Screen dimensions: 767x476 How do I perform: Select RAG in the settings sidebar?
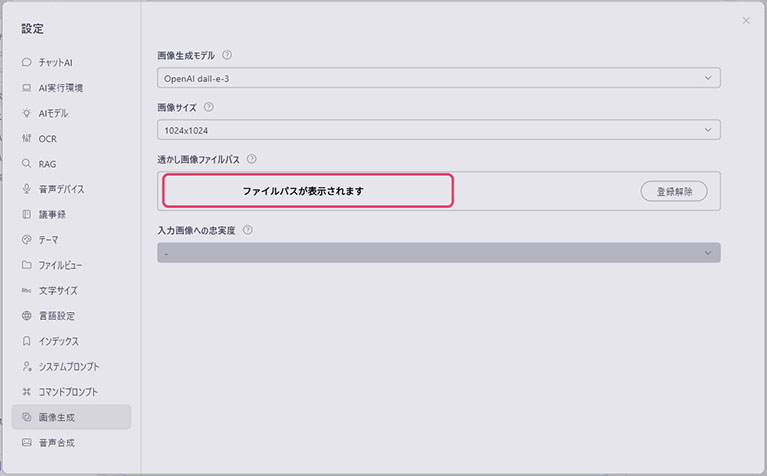pyautogui.click(x=71, y=163)
